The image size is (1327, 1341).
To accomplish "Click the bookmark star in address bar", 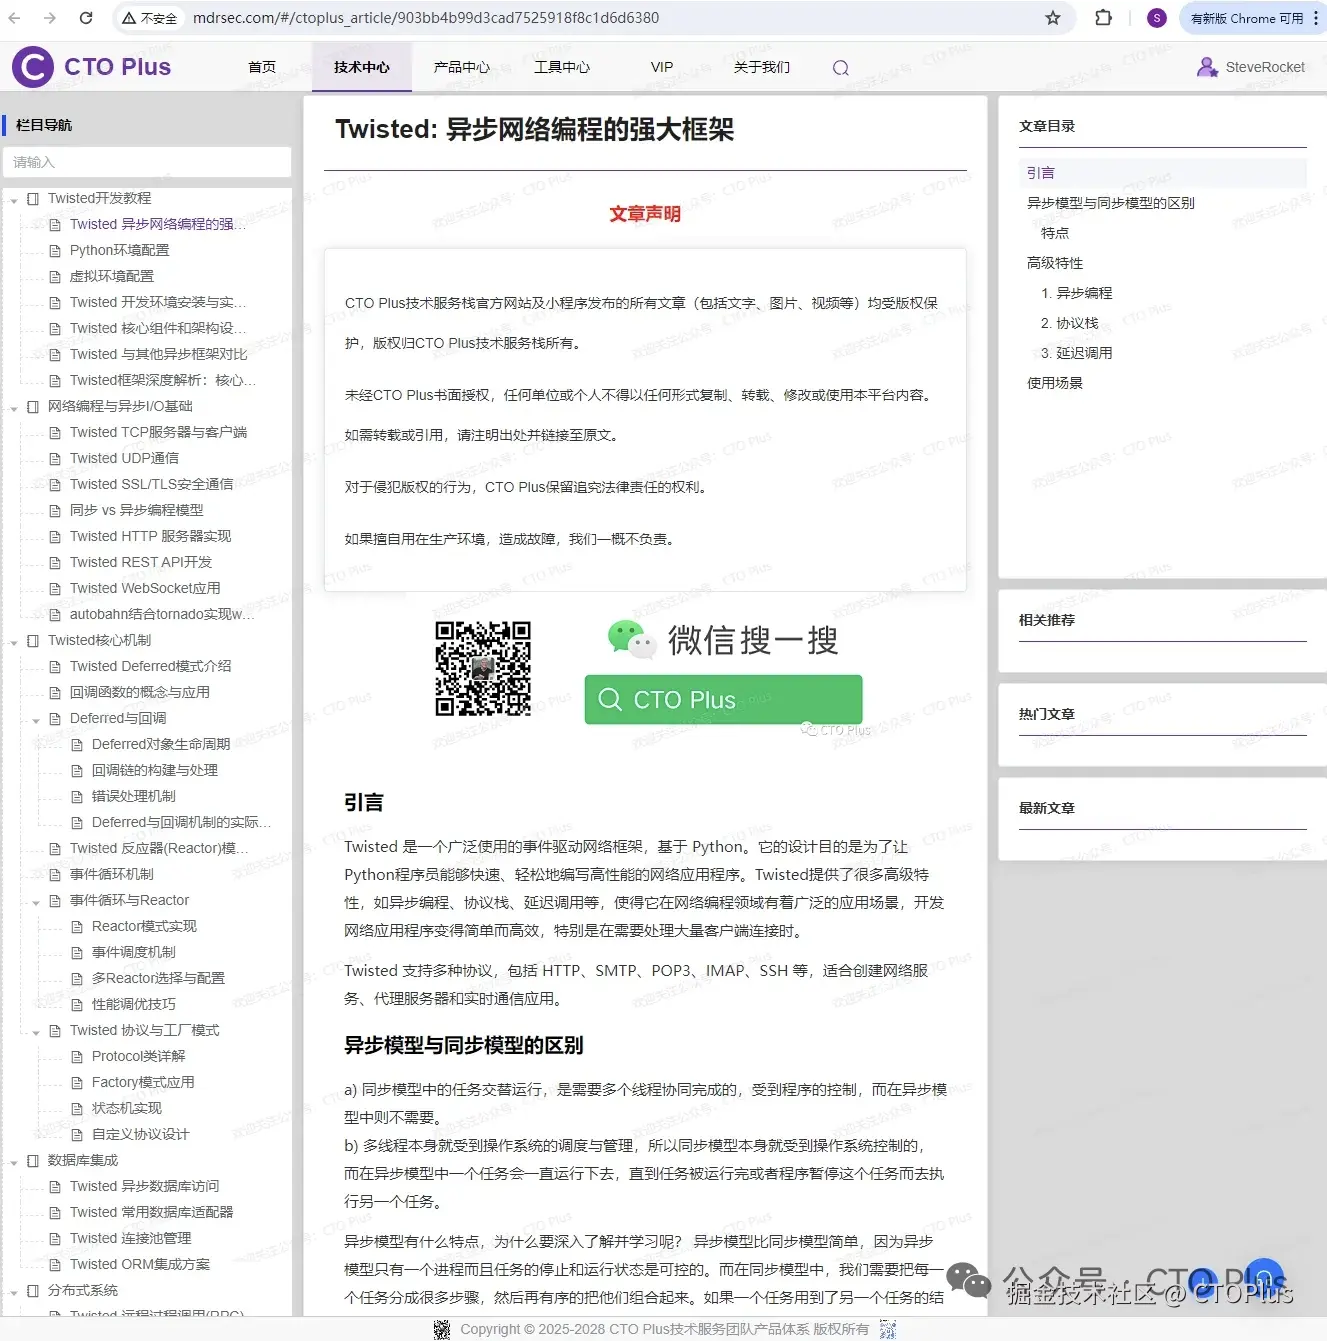I will [1051, 17].
